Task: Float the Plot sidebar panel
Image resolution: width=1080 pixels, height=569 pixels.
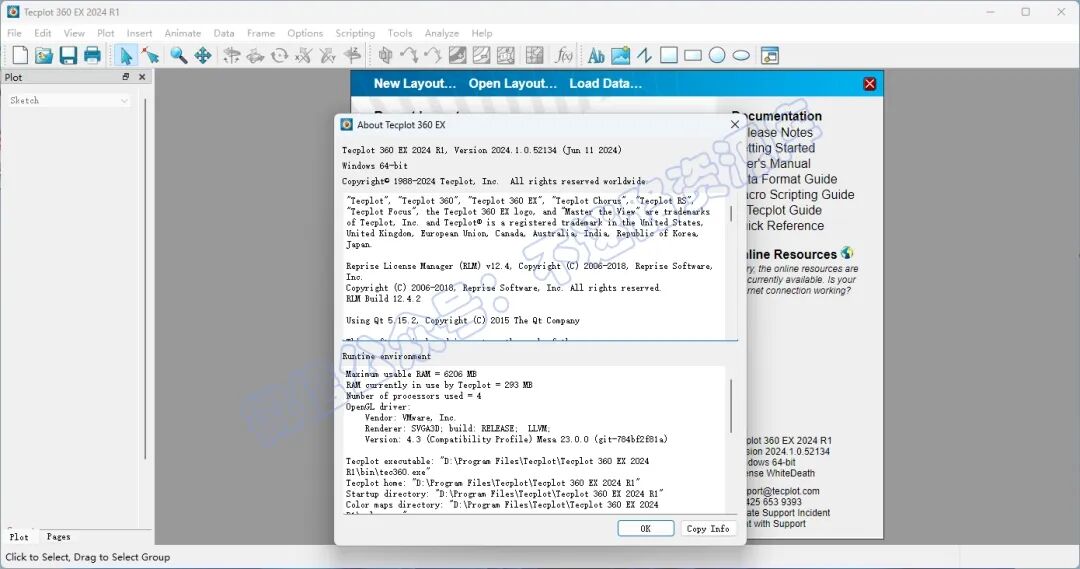Action: coord(125,77)
